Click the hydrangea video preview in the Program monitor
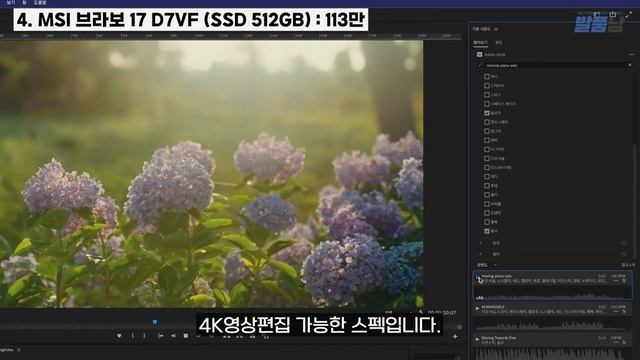This screenshot has height=360, width=640. pos(211,174)
